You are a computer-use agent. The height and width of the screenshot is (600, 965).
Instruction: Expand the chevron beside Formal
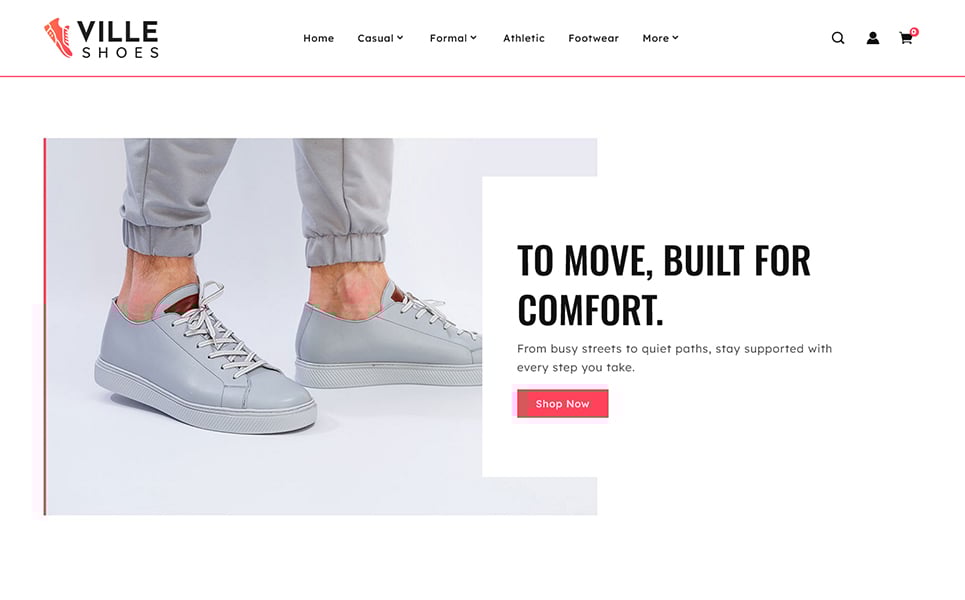pyautogui.click(x=473, y=38)
